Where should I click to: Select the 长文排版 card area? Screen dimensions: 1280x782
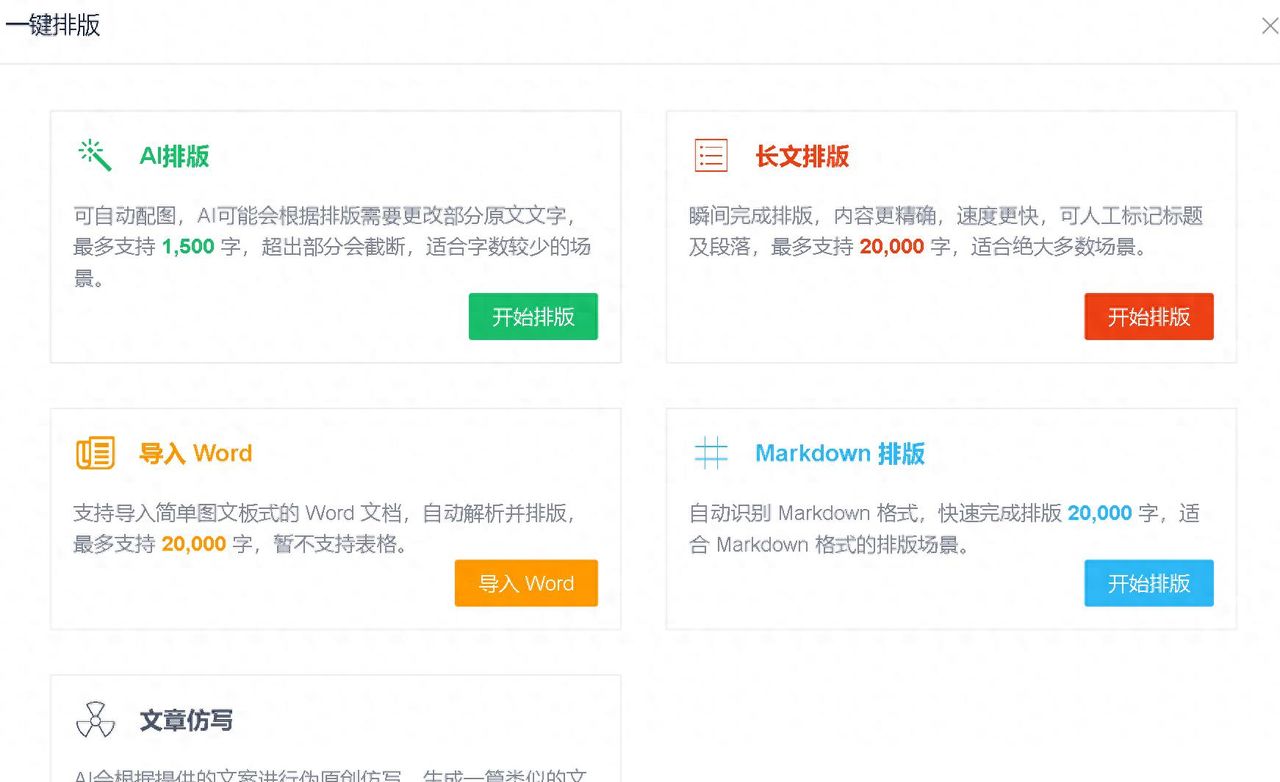tap(950, 236)
